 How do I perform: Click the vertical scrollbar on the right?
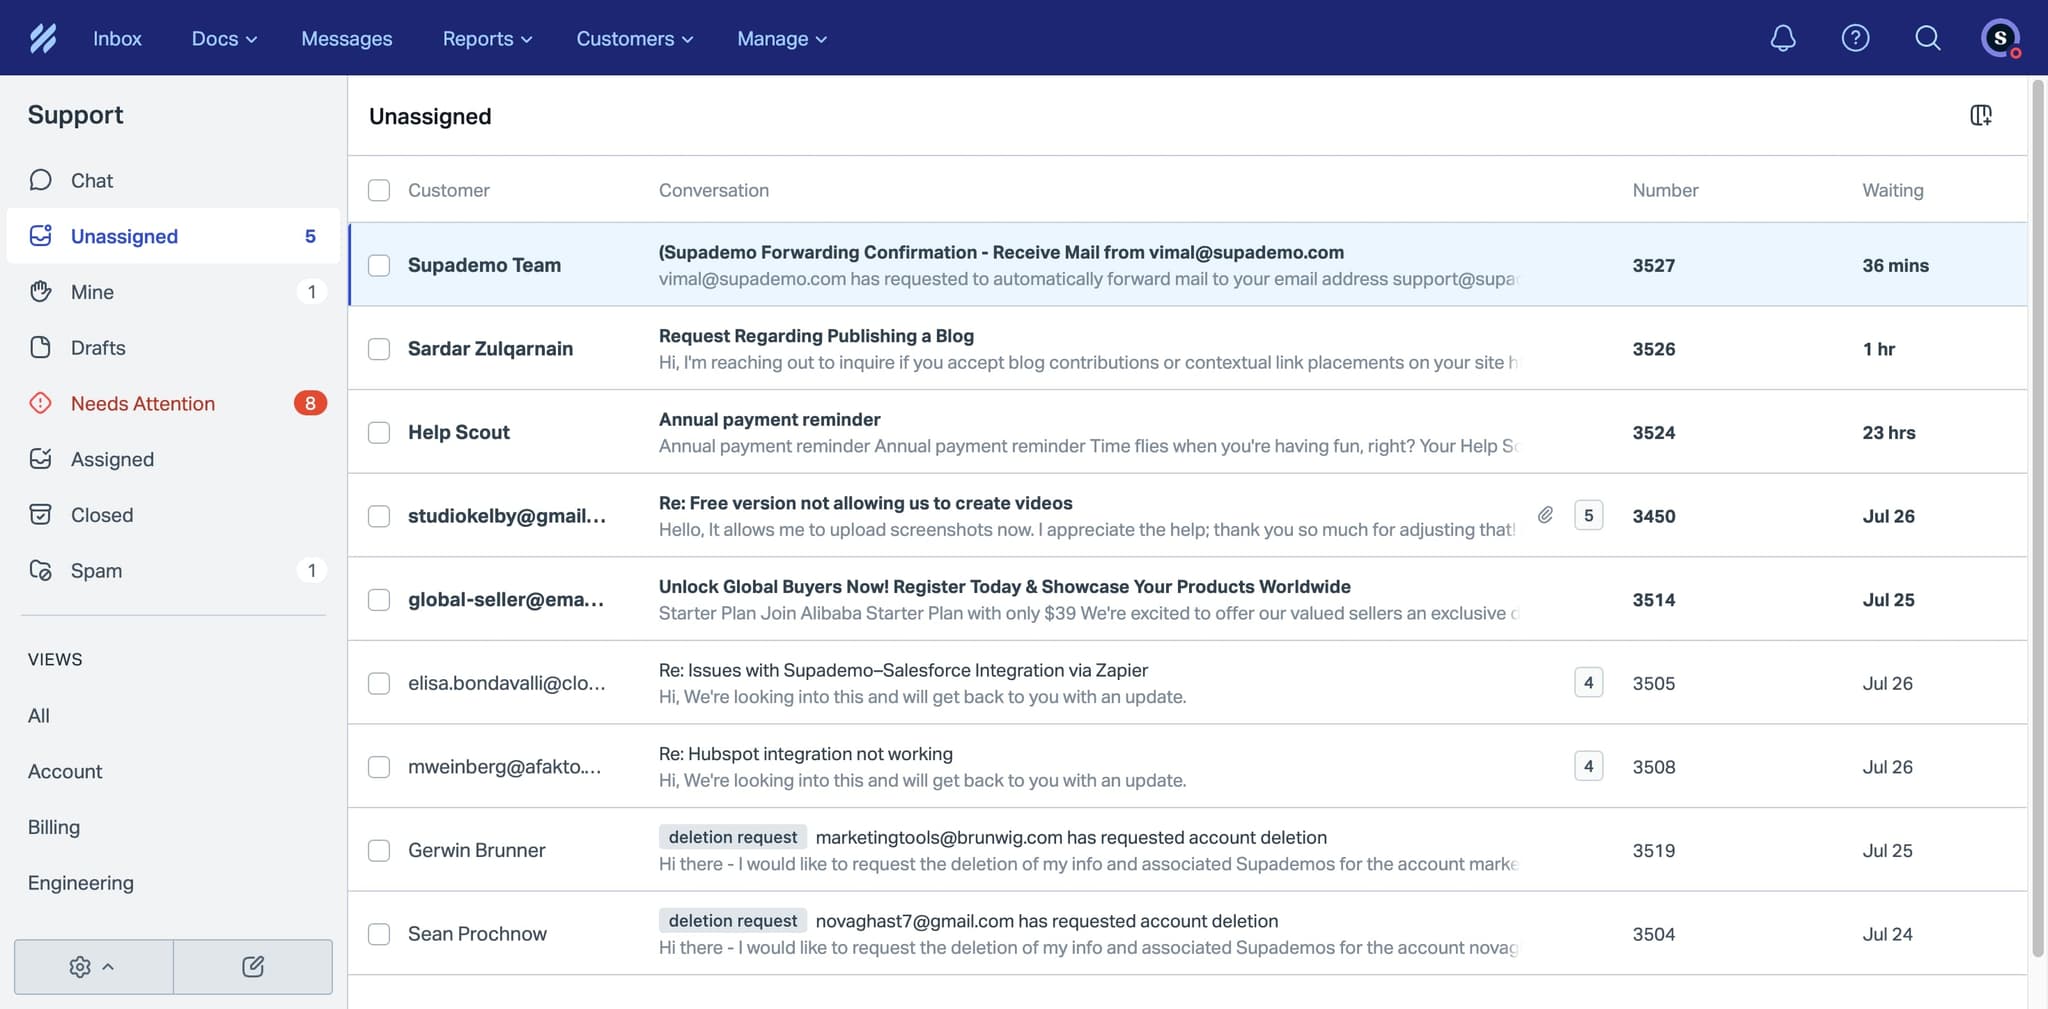(x=2038, y=500)
